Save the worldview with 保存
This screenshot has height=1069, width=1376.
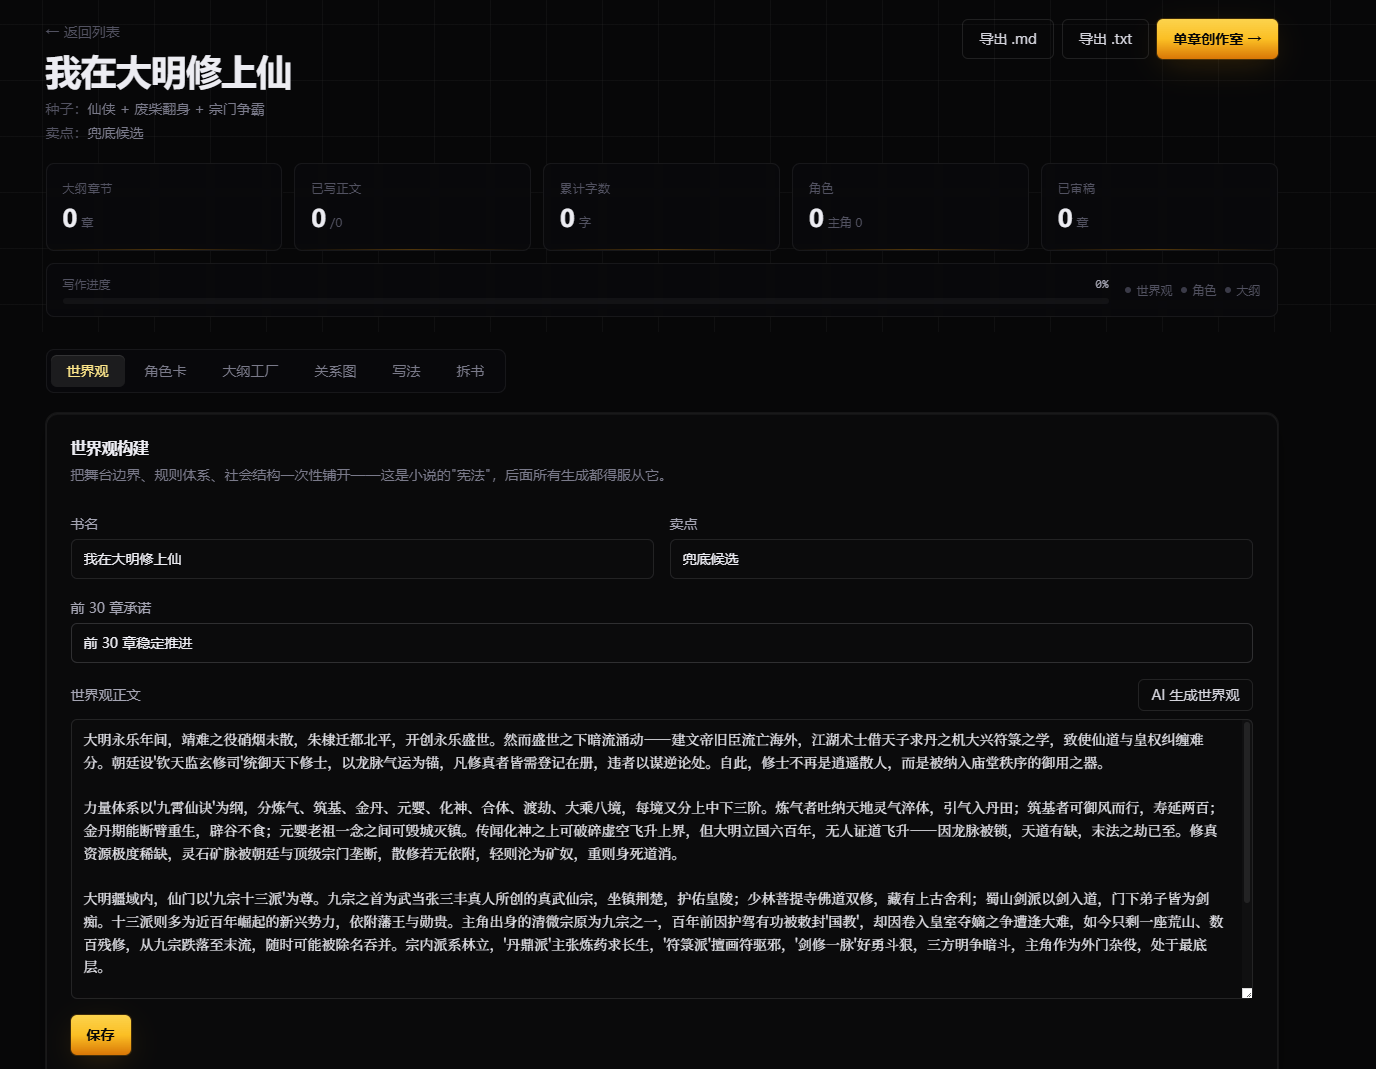pos(101,1035)
